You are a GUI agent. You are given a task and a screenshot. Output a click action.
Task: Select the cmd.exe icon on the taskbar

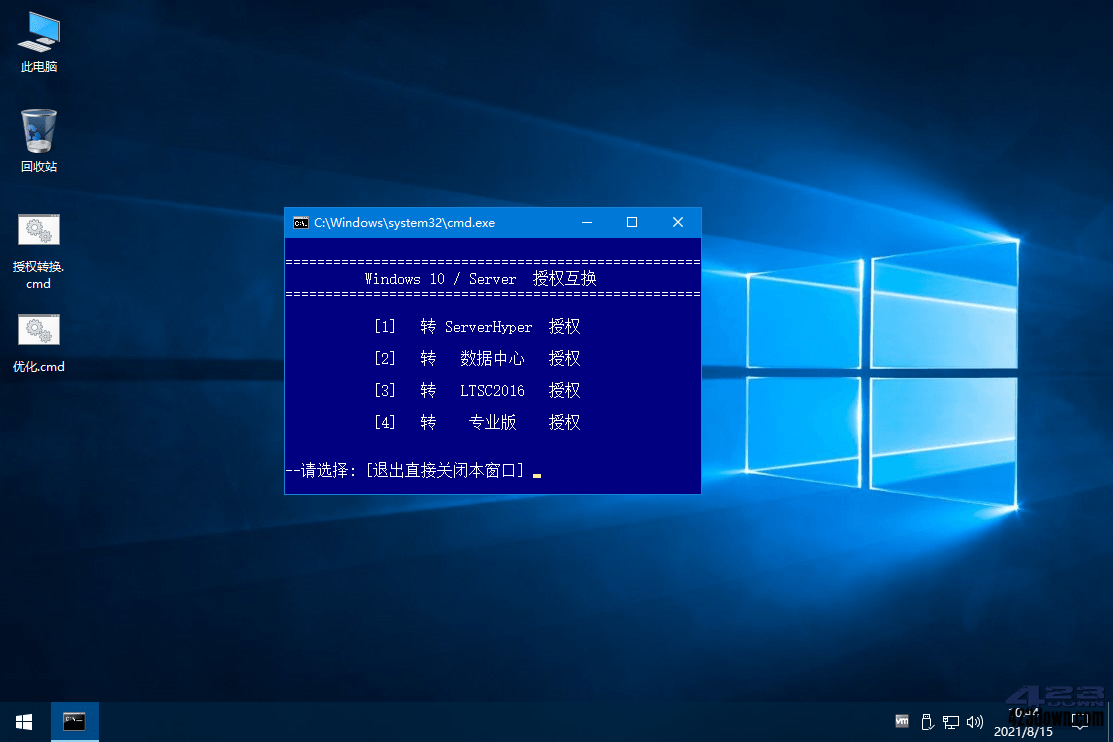click(x=75, y=721)
